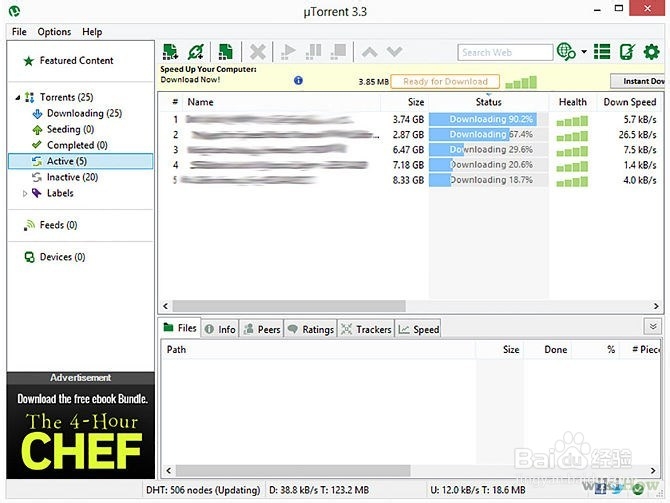
Task: Click the Downloading category arrow icon
Action: click(x=37, y=114)
